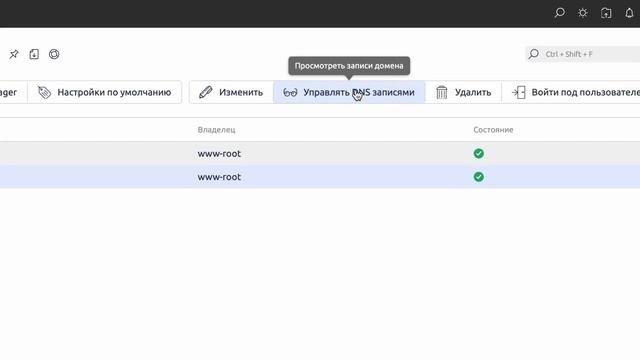Open the notifications bell icon

pyautogui.click(x=629, y=13)
